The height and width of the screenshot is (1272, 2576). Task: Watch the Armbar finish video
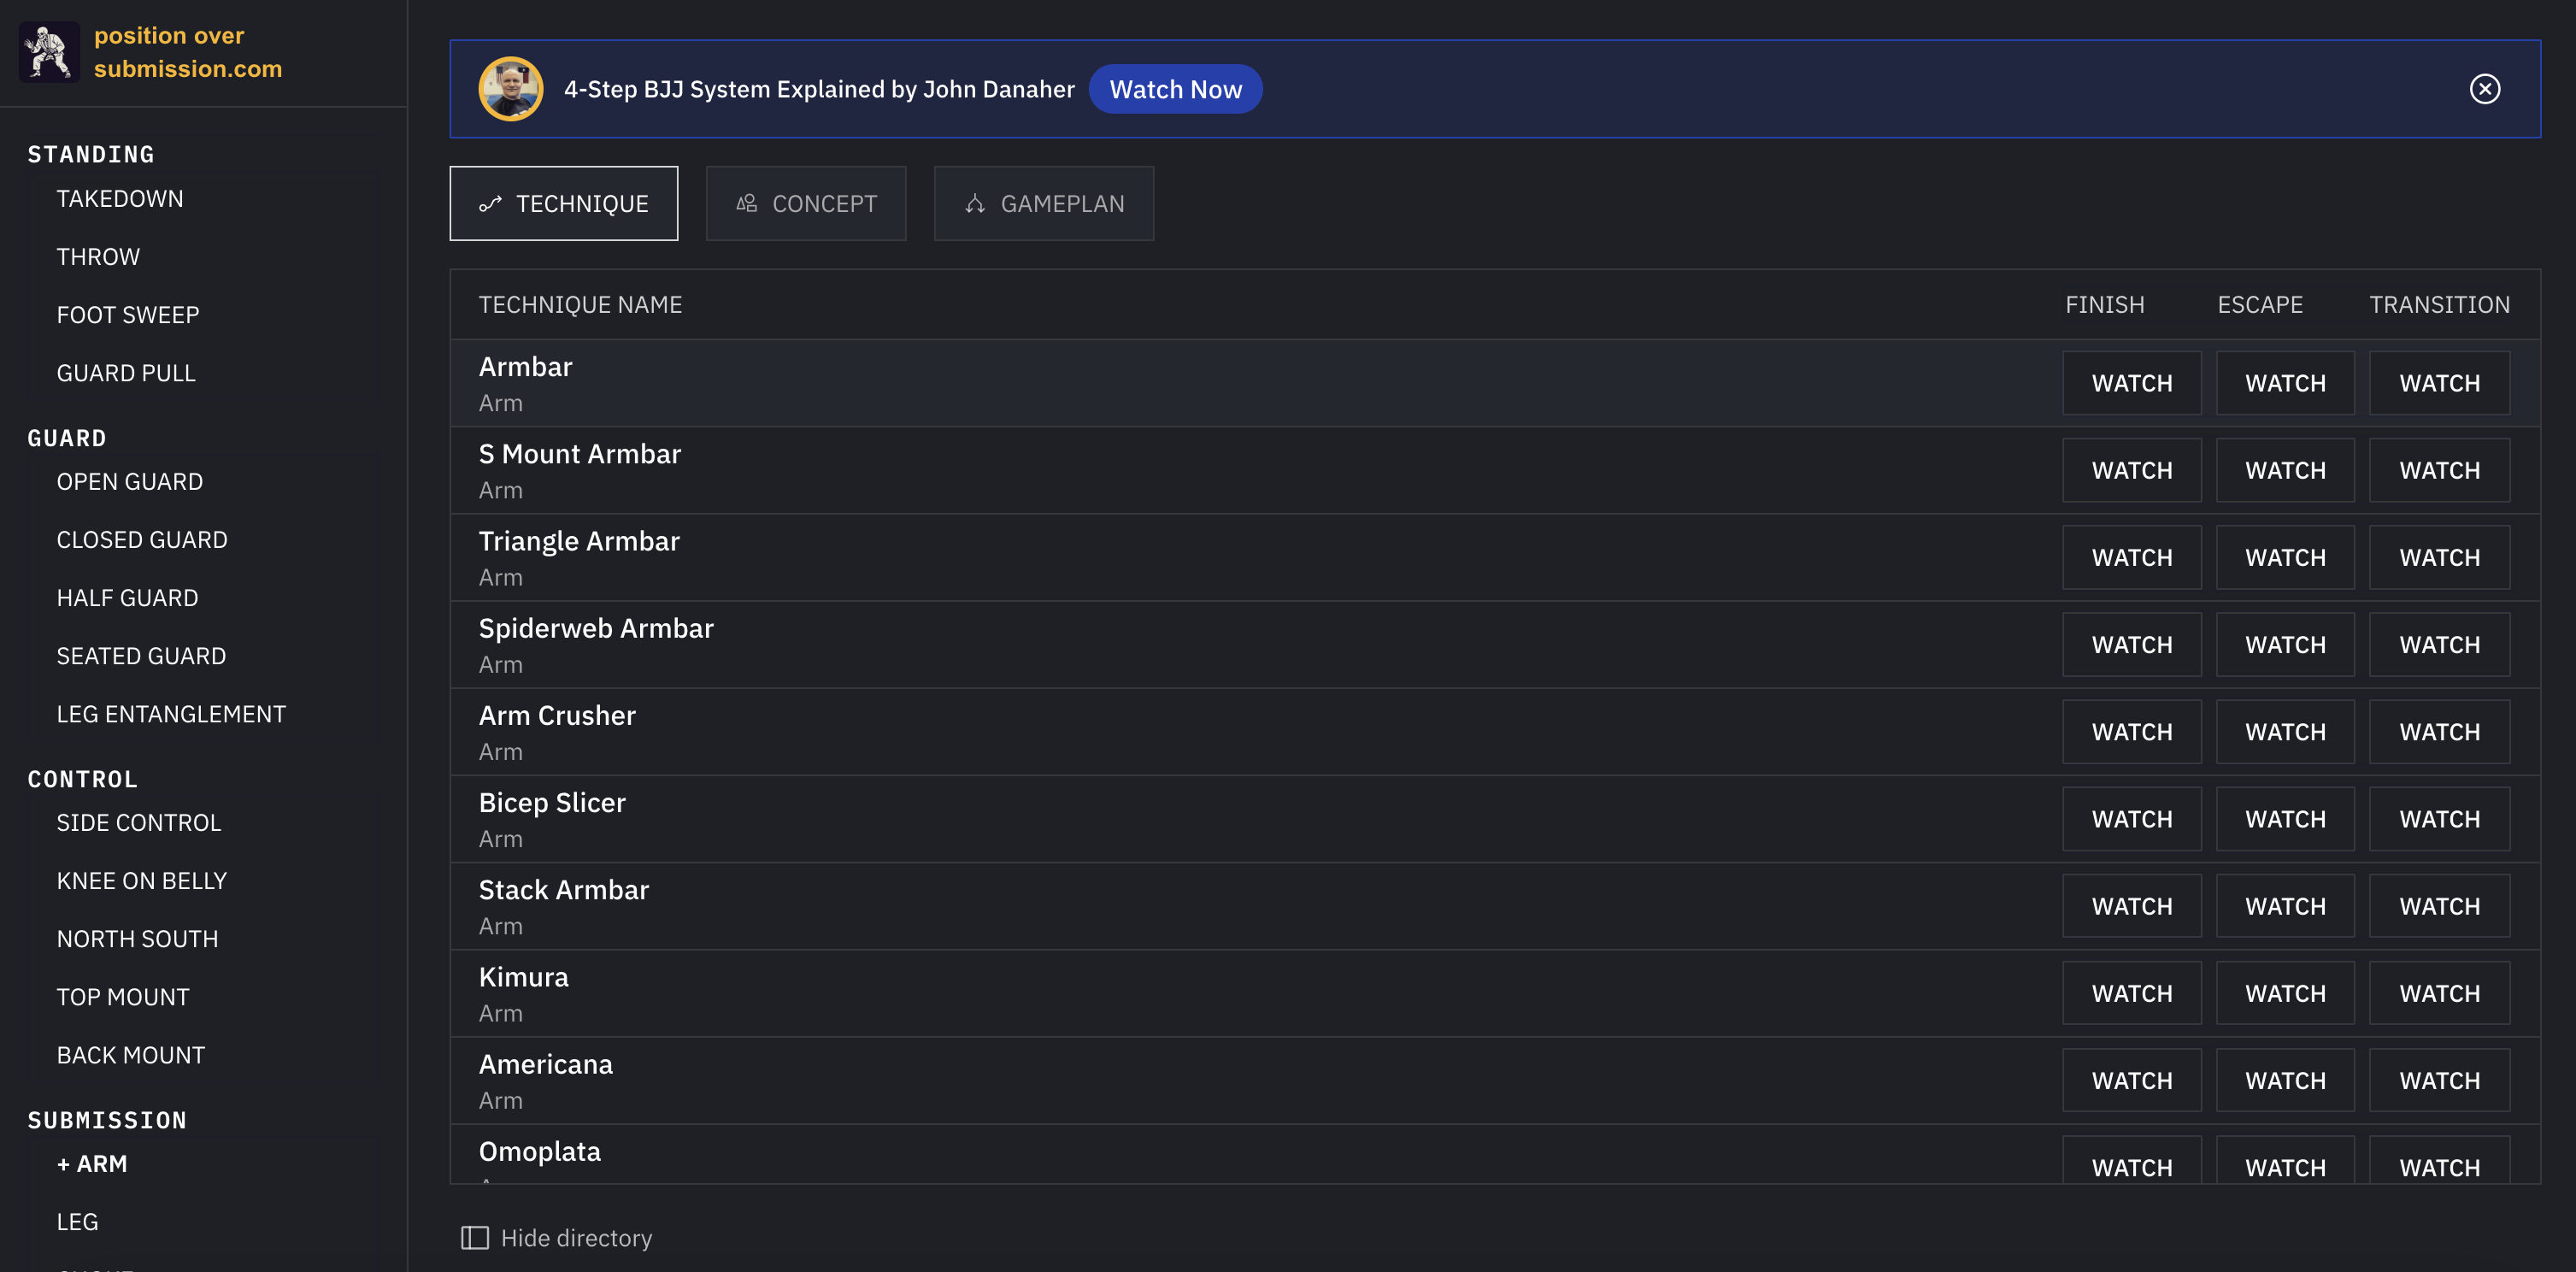[2131, 383]
